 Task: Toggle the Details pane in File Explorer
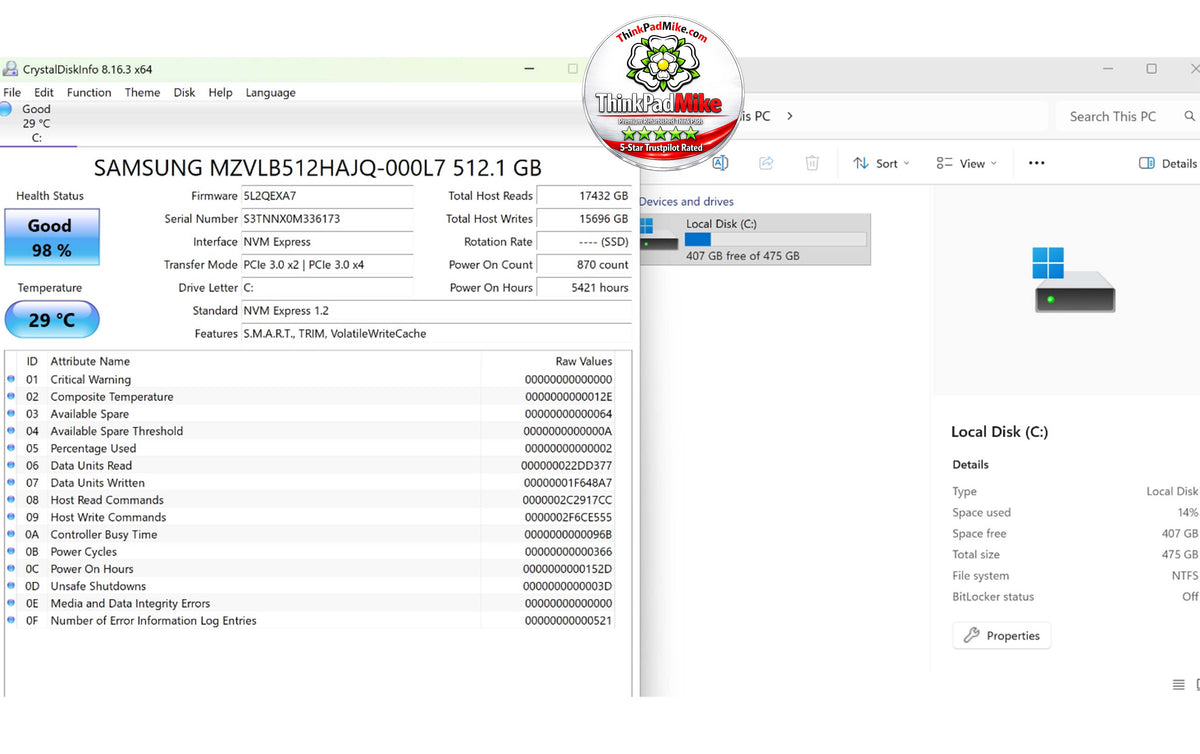coord(1168,163)
